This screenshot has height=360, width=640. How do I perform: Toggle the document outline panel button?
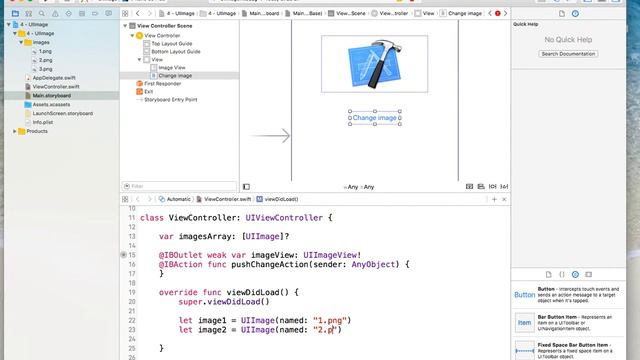246,187
